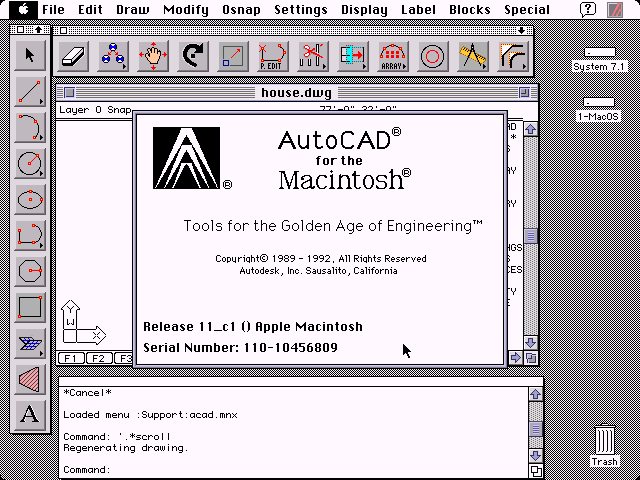Click the house.dwg window zoom box

click(x=524, y=93)
